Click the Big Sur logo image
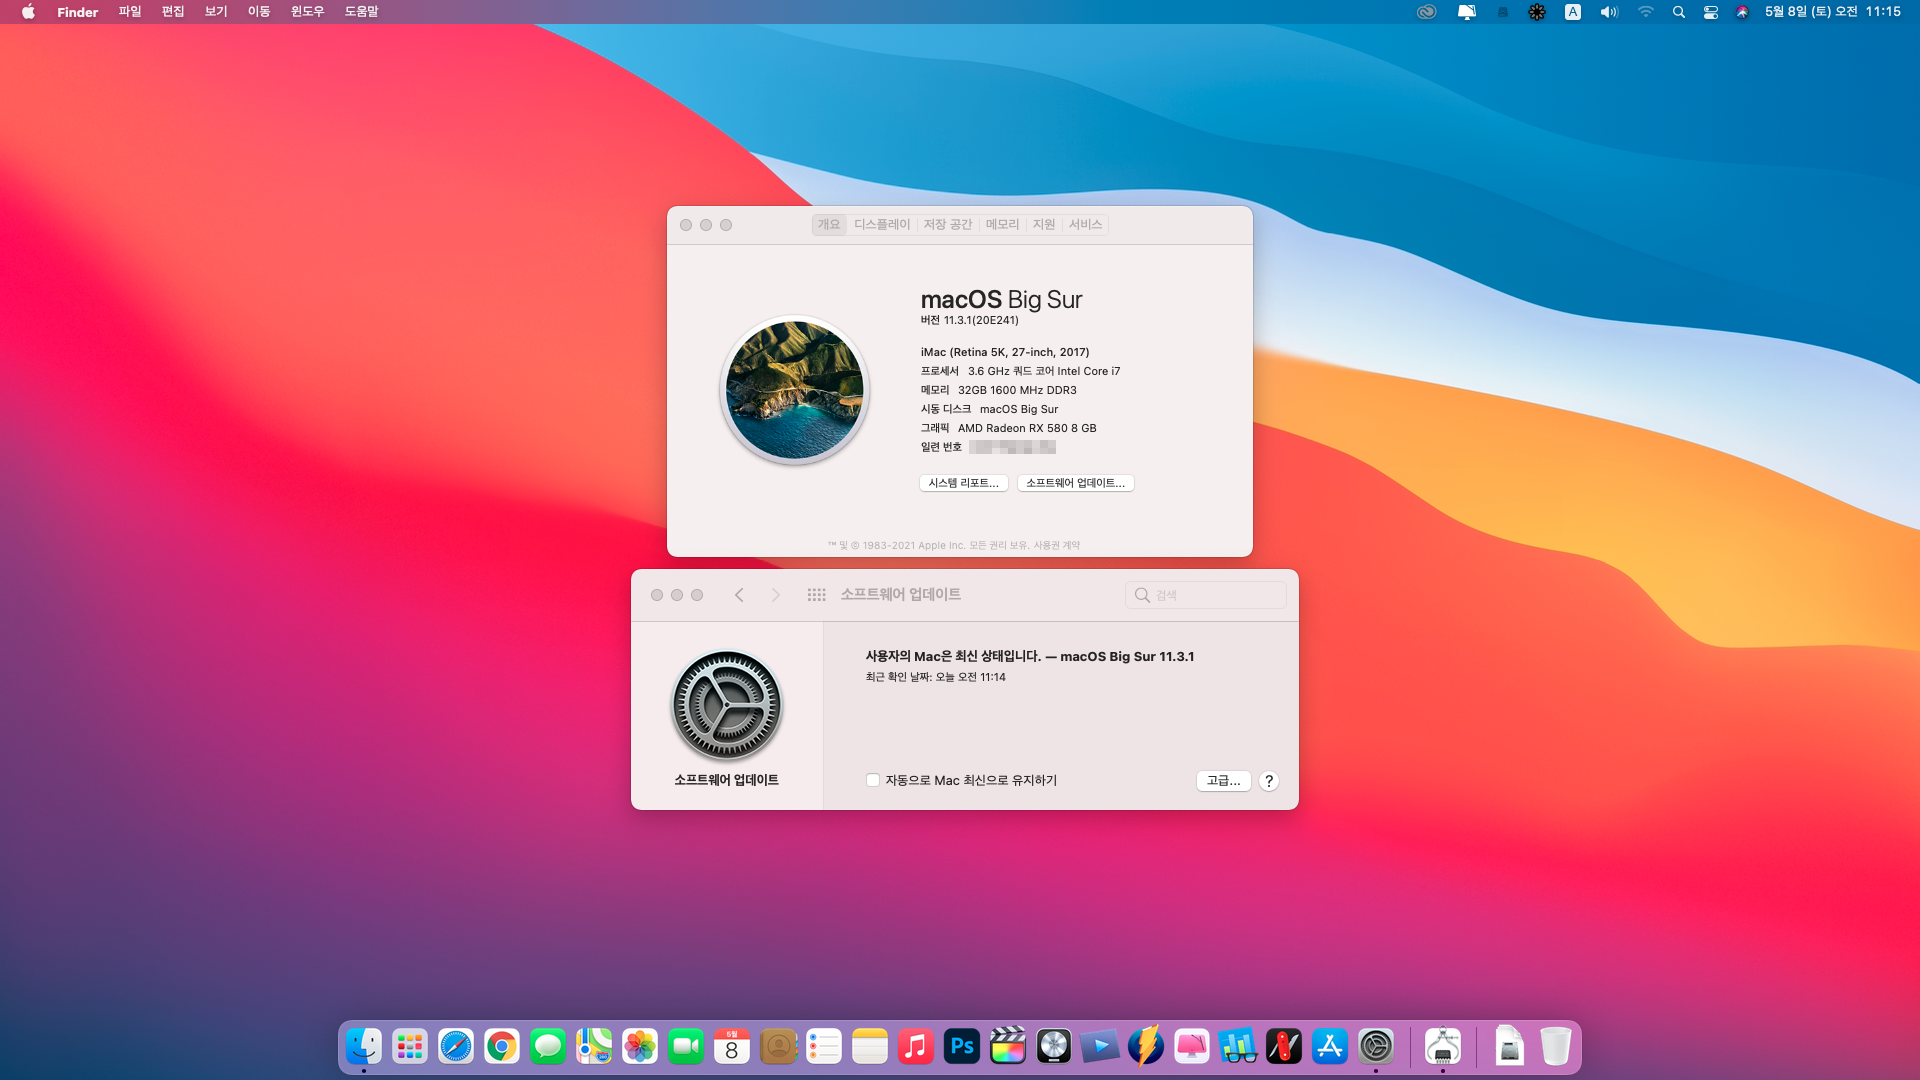1920x1080 pixels. [794, 390]
